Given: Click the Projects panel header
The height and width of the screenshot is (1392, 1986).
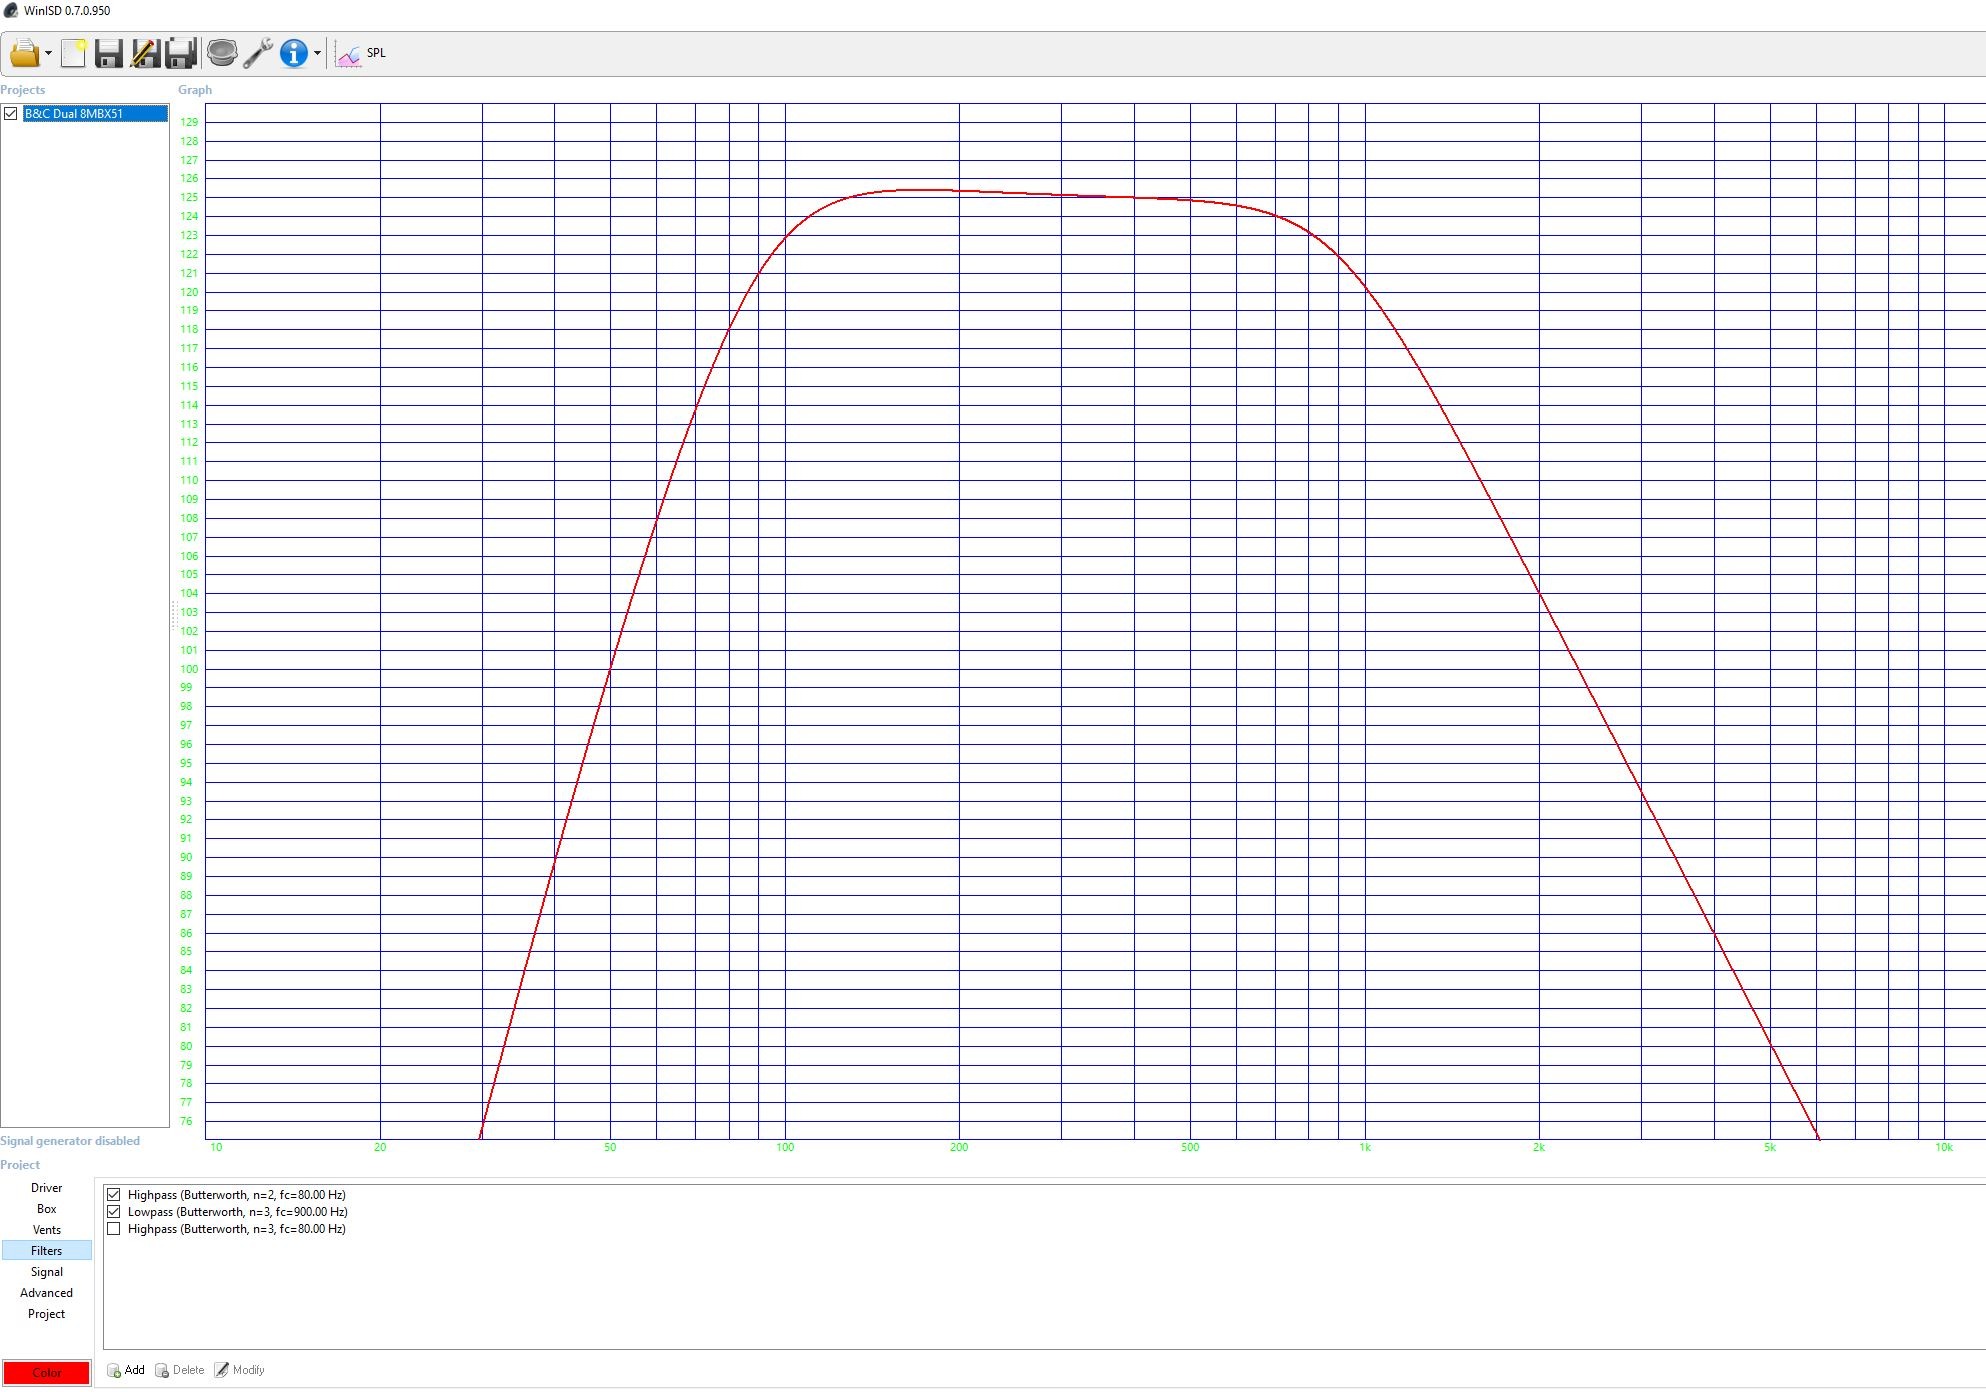Looking at the screenshot, I should 23,90.
